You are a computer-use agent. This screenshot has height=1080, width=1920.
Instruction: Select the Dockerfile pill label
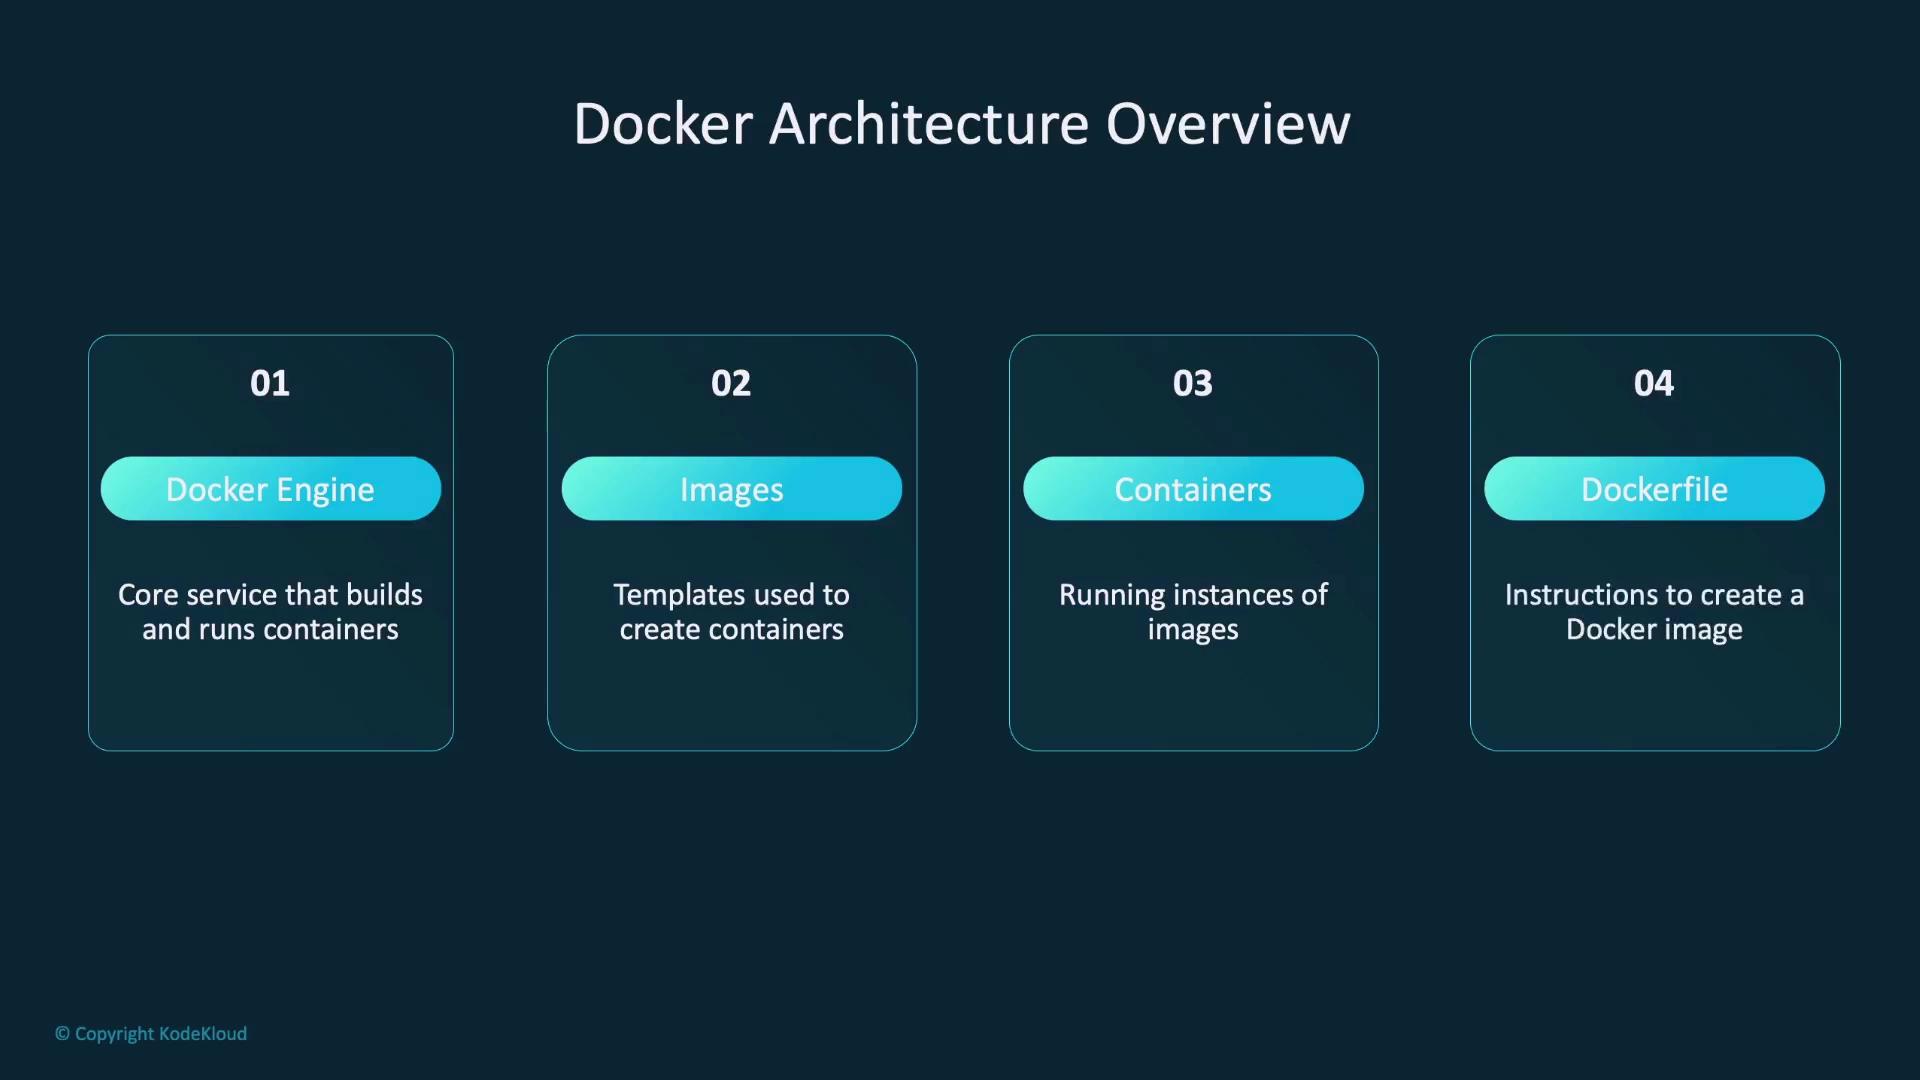1654,489
